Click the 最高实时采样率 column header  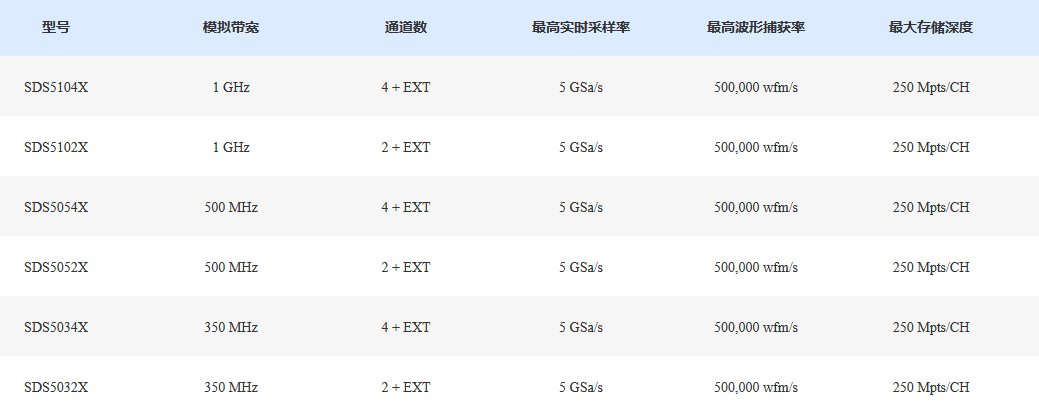pos(580,28)
